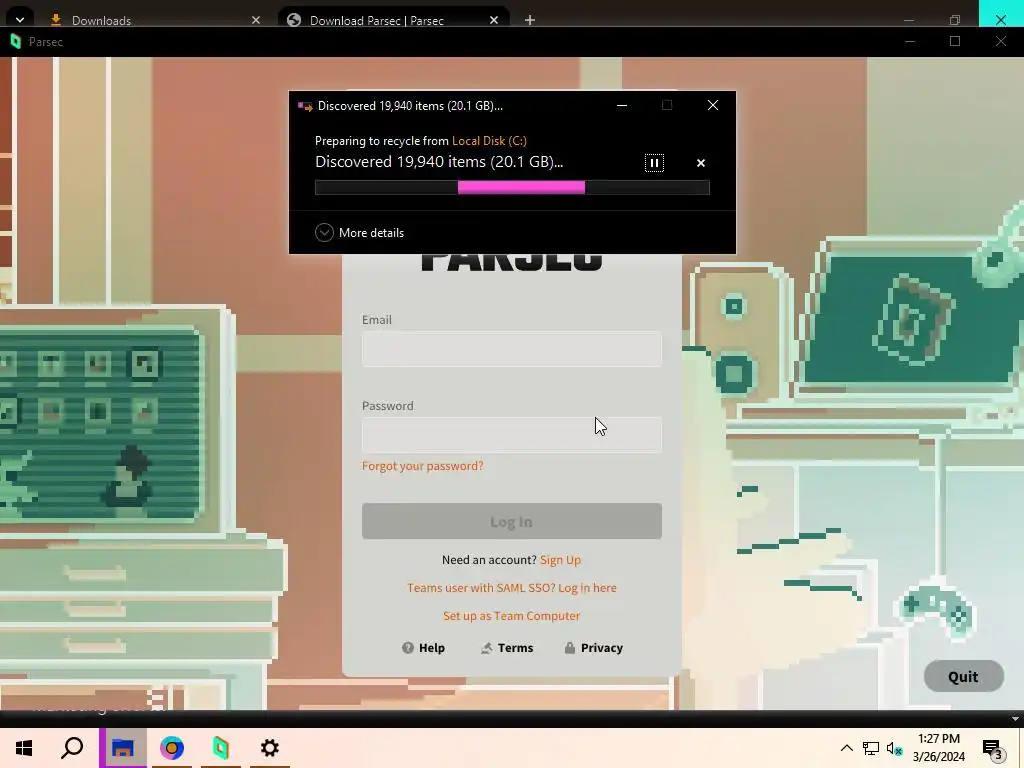Open Windows taskbar search
This screenshot has width=1024, height=768.
point(72,748)
